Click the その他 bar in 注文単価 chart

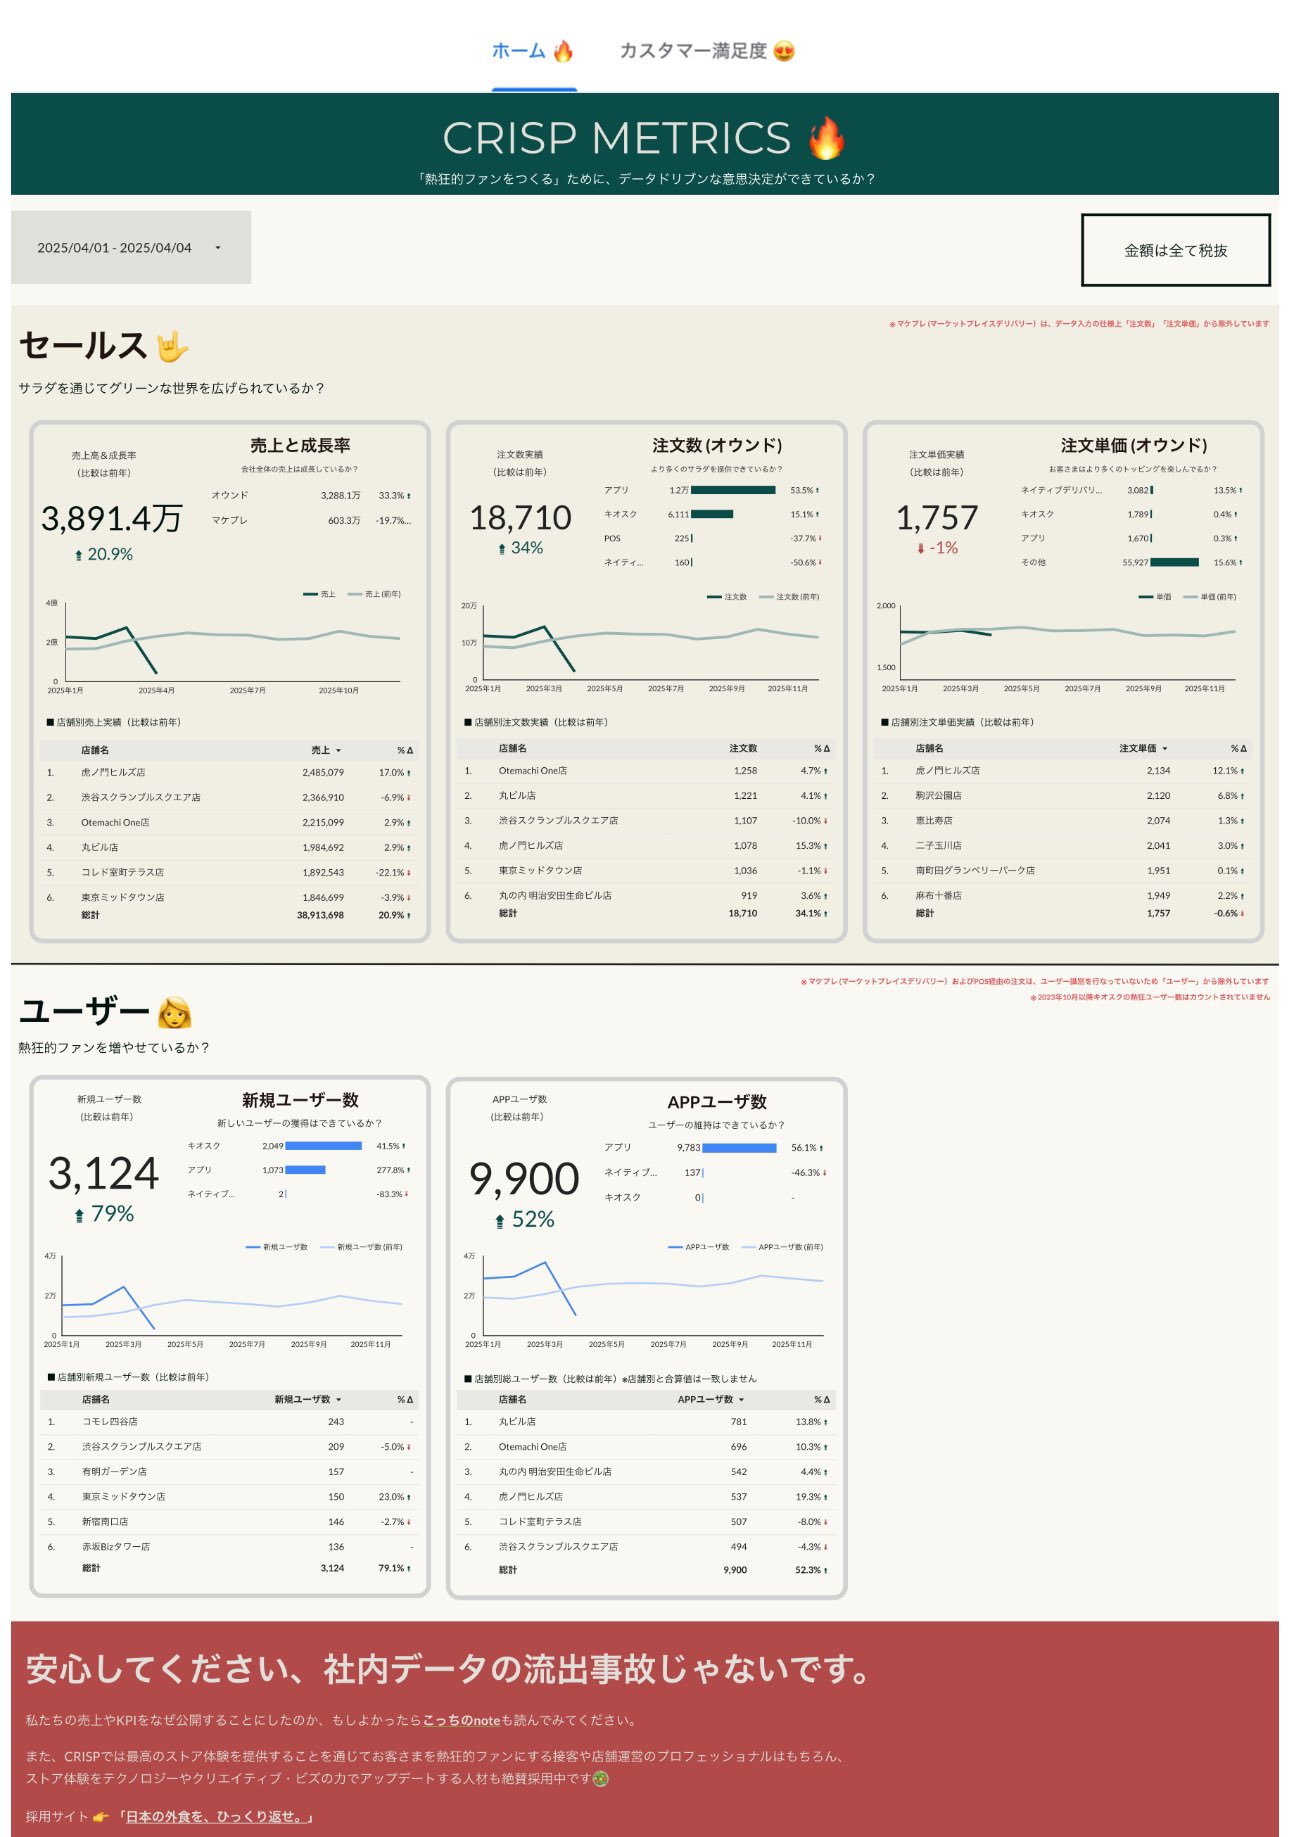[x=1174, y=562]
